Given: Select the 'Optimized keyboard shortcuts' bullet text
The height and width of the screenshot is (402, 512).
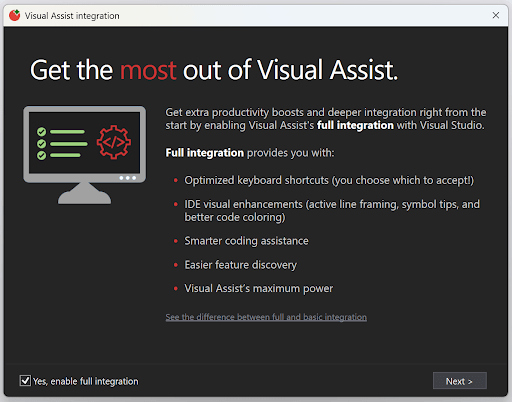Looking at the screenshot, I should (329, 180).
